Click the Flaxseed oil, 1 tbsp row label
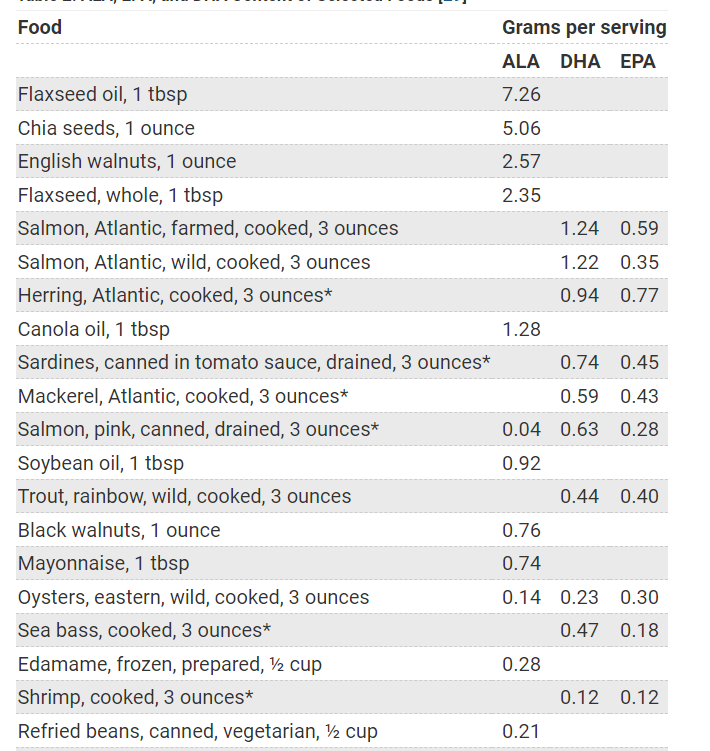Screen dimensions: 710x751 (102, 95)
